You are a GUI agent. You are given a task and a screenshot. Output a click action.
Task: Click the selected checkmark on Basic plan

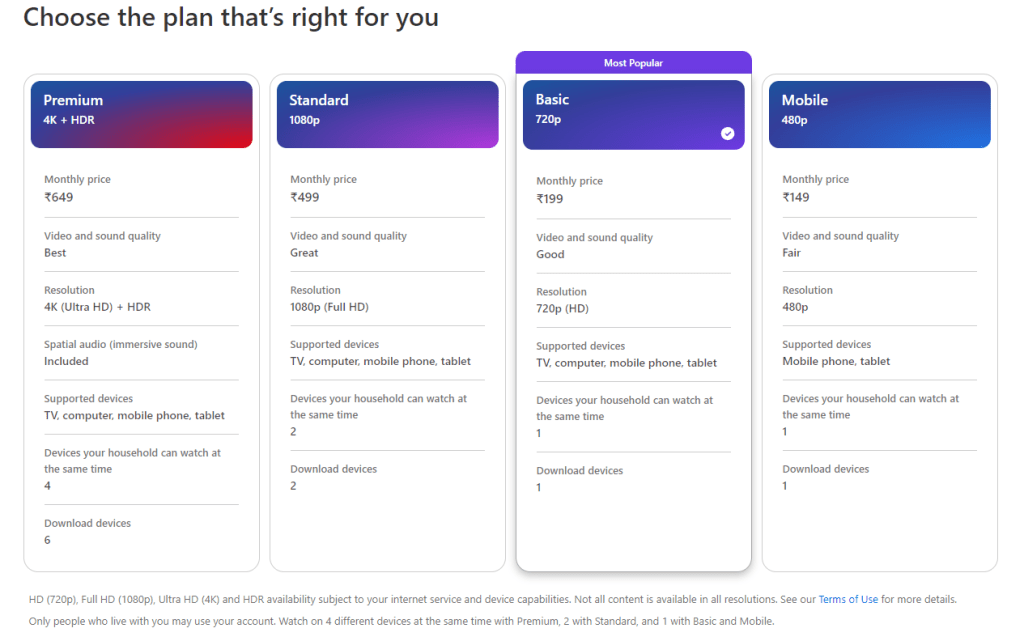(727, 133)
